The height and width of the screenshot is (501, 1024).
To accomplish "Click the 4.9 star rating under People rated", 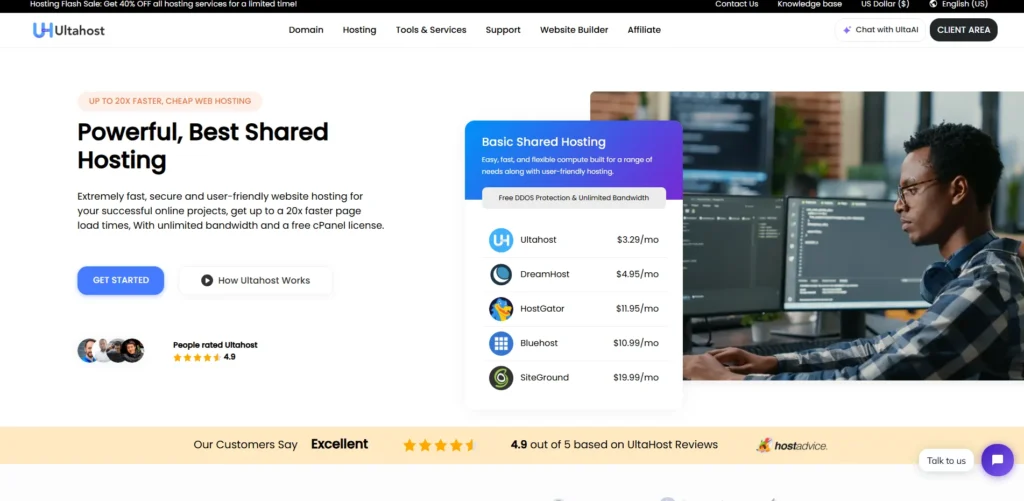I will coord(204,357).
